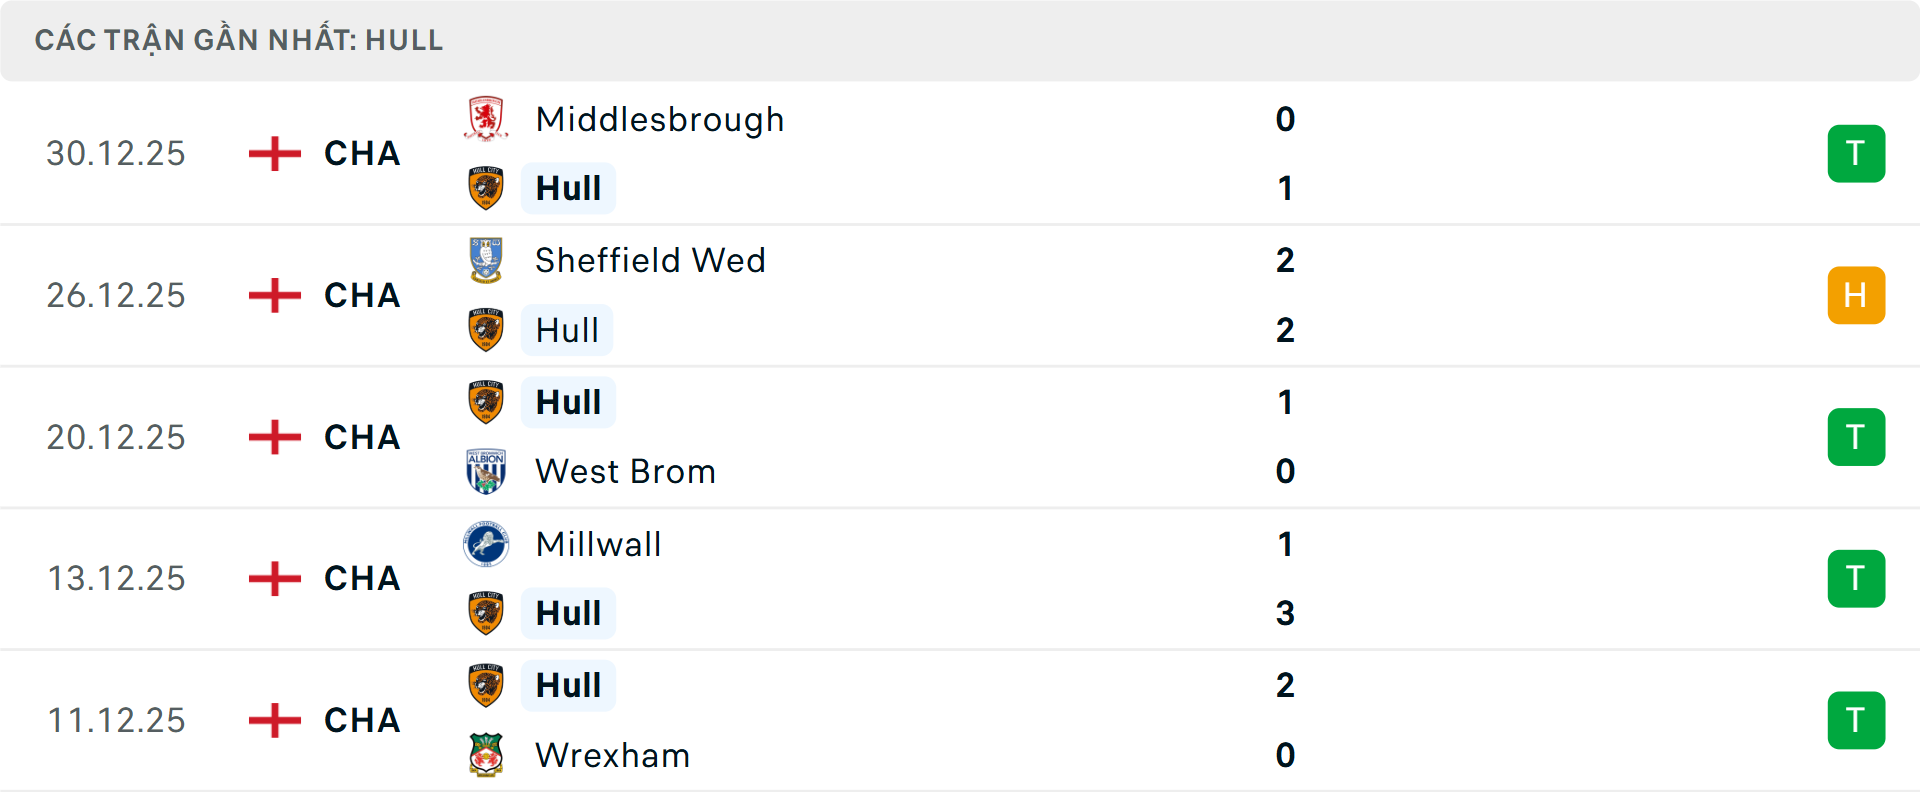The image size is (1920, 792).
Task: Select the Hull City badge next to Middlesbrough match
Action: [x=487, y=188]
